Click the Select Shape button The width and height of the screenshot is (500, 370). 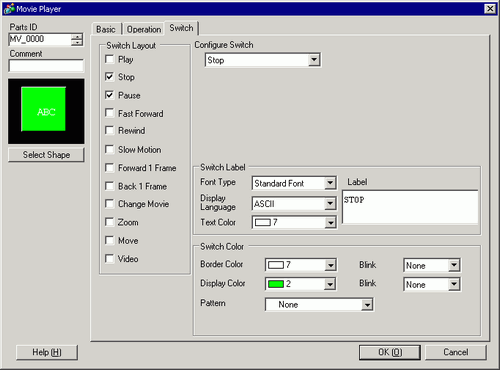[x=46, y=155]
